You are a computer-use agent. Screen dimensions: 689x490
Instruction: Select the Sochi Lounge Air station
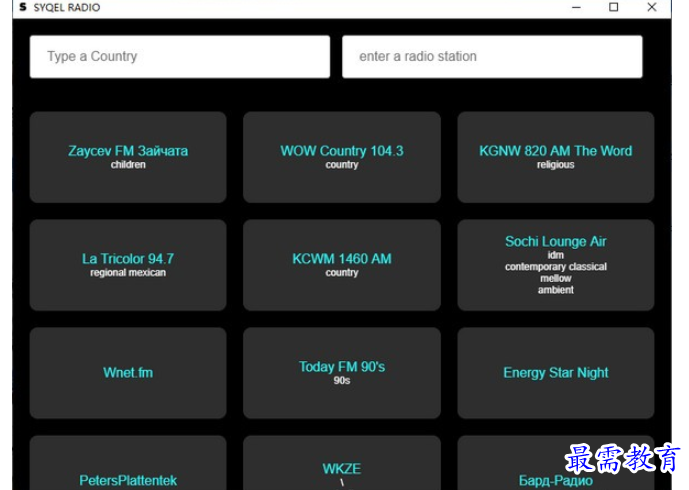coord(555,265)
